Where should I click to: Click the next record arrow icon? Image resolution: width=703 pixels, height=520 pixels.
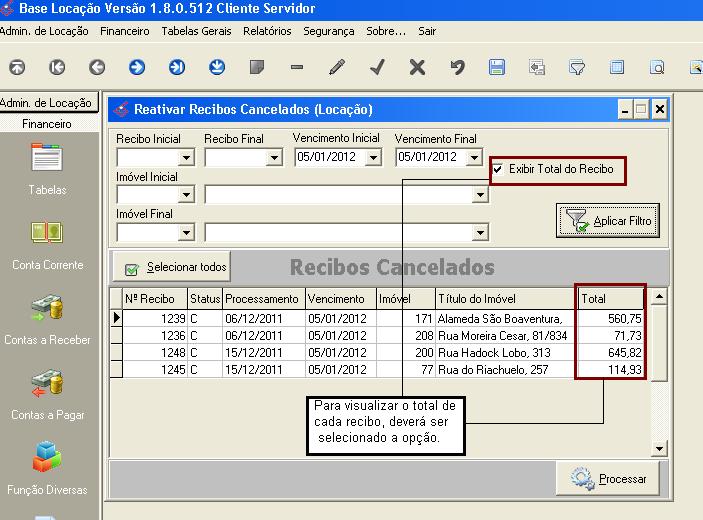pyautogui.click(x=137, y=68)
